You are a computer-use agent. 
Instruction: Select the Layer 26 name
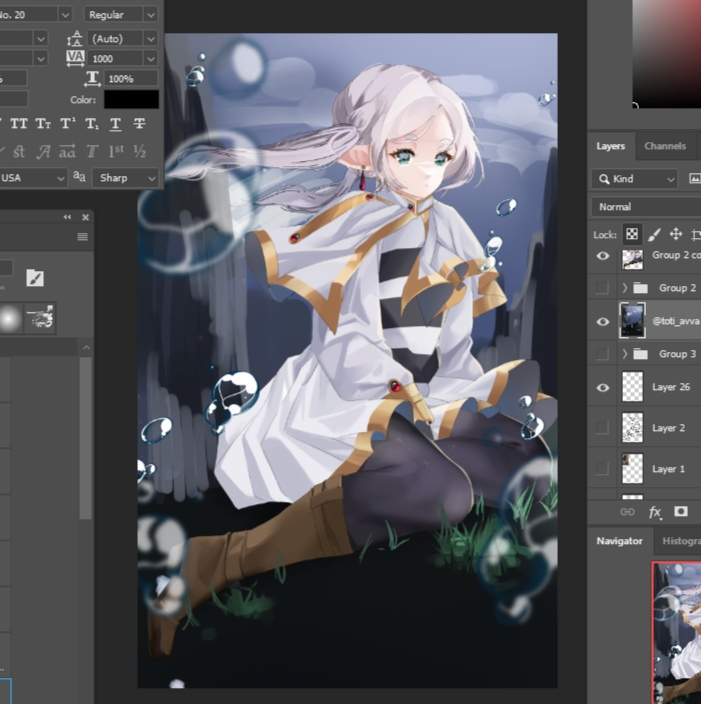click(x=671, y=387)
